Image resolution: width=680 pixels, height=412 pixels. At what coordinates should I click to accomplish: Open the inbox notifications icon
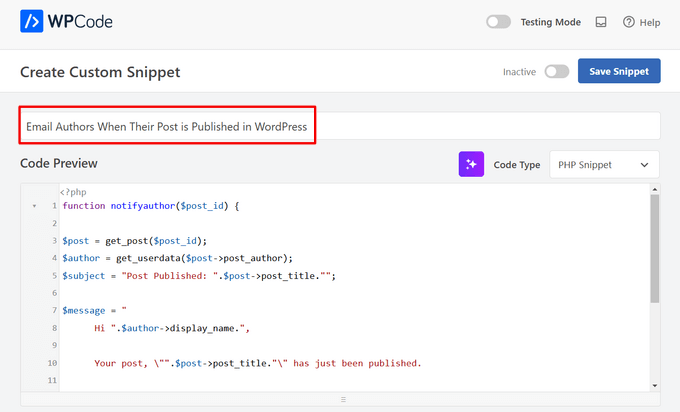pos(601,22)
